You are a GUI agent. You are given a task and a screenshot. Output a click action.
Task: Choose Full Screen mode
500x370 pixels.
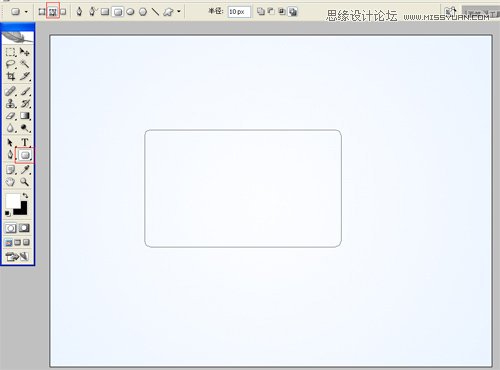click(x=26, y=243)
